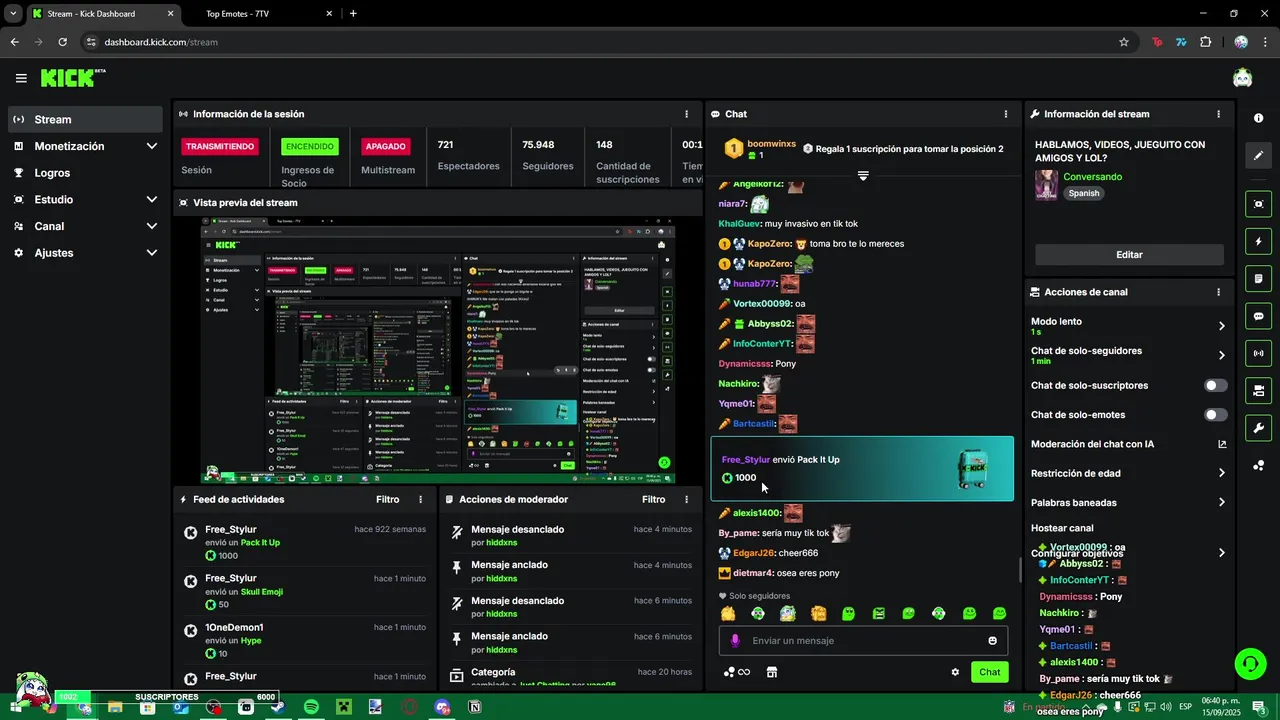The height and width of the screenshot is (720, 1280).
Task: Open three-dot menu of Información del stream
Action: [x=1218, y=114]
